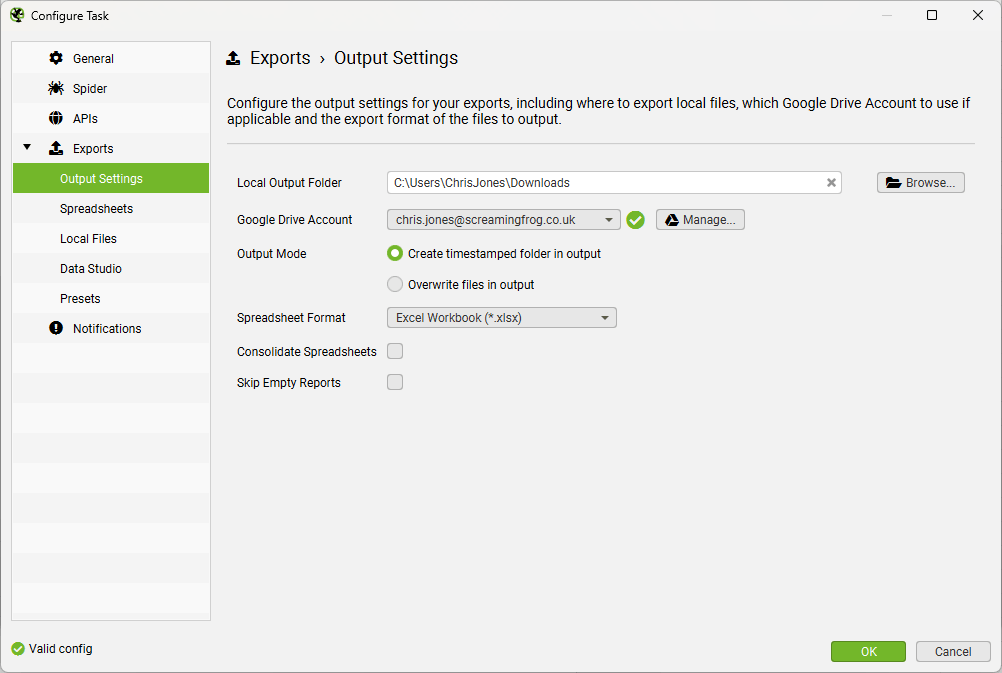Screen dimensions: 1002x673
Task: Select Create timestamped folder in output
Action: coord(395,254)
